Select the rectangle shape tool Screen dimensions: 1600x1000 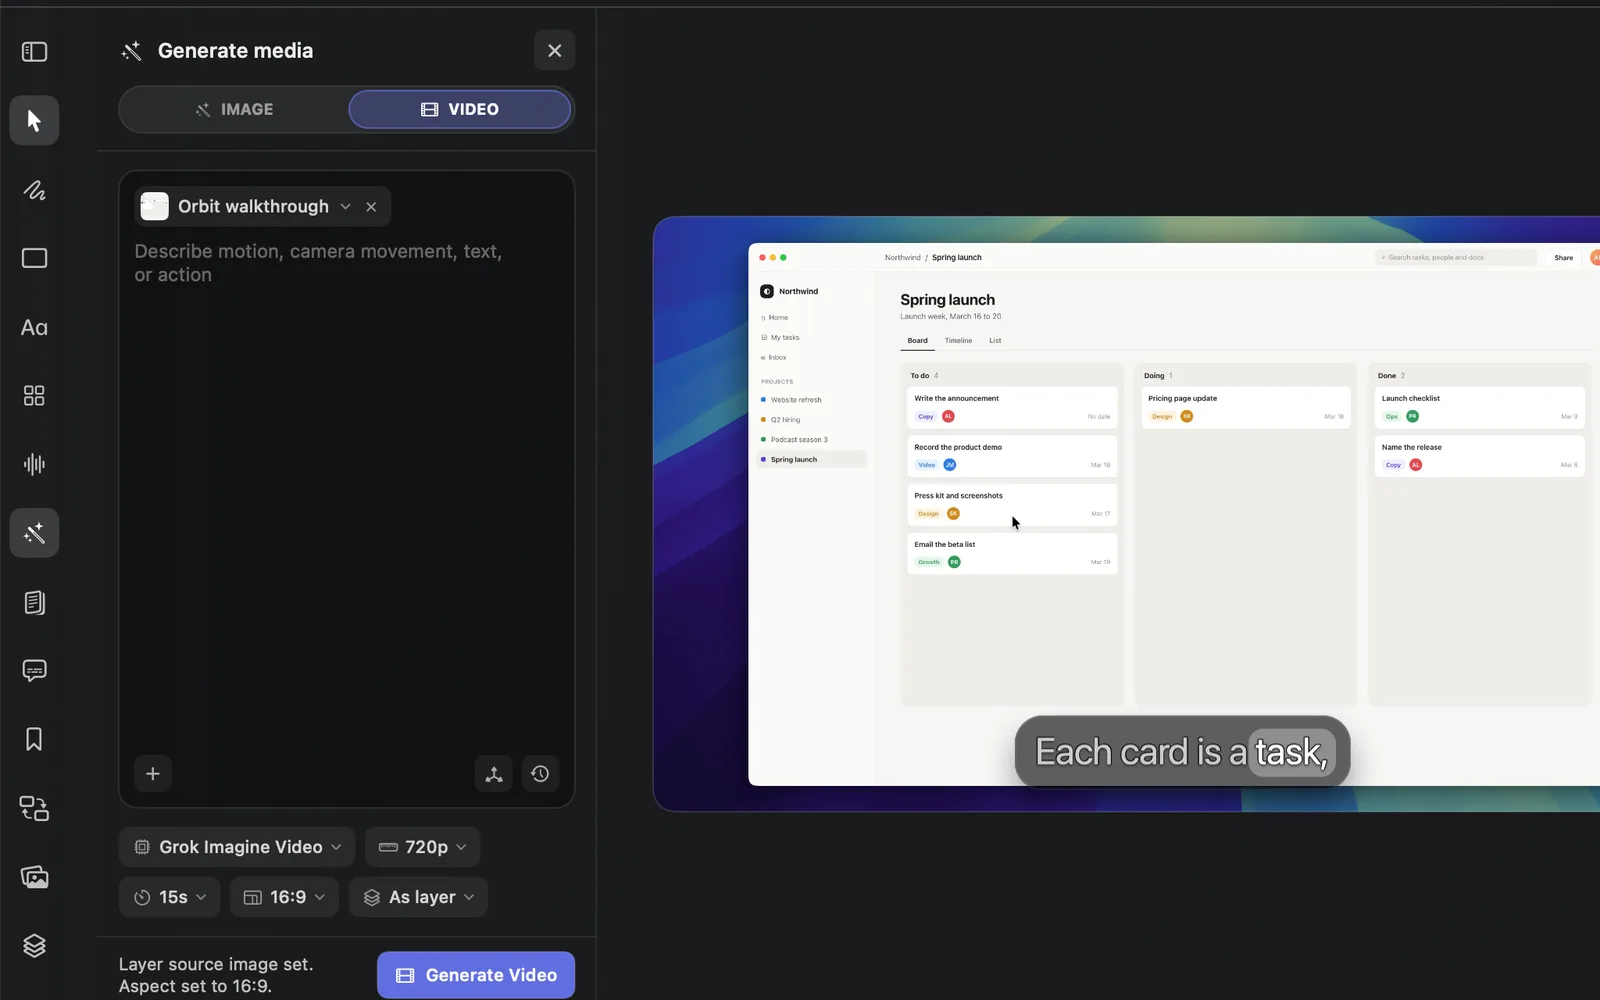[34, 258]
